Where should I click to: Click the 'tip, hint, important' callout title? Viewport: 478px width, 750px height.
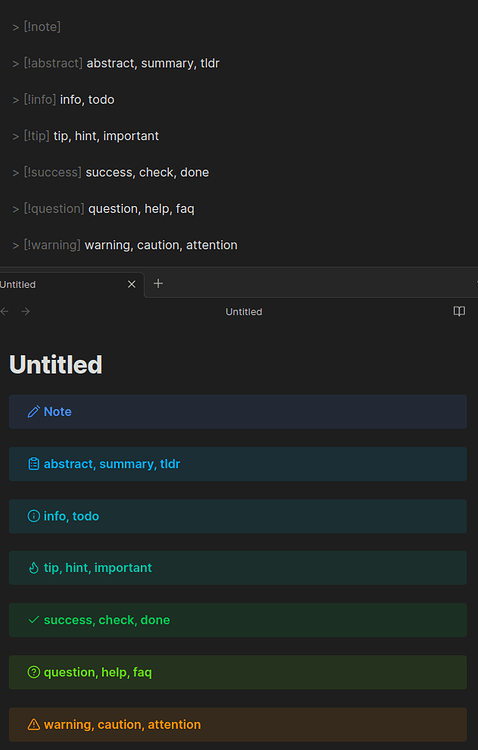[x=98, y=568]
